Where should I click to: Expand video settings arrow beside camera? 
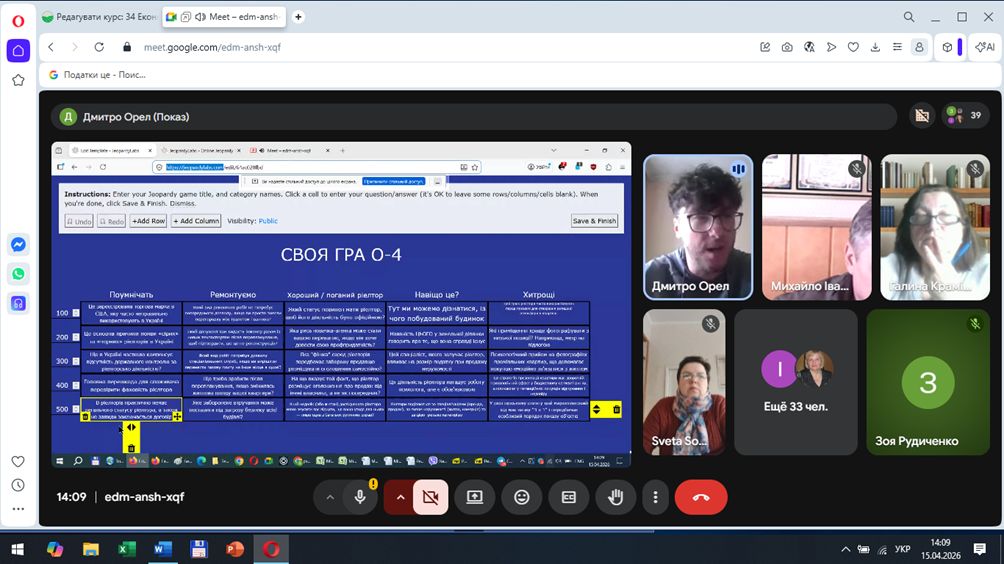(x=400, y=497)
